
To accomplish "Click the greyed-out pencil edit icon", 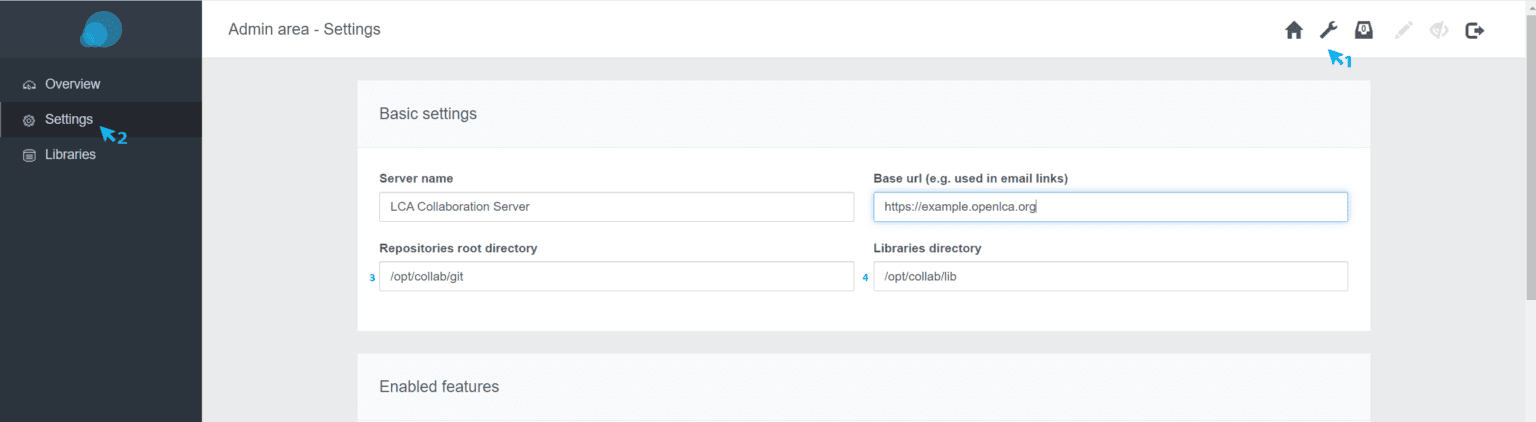I will point(1404,30).
